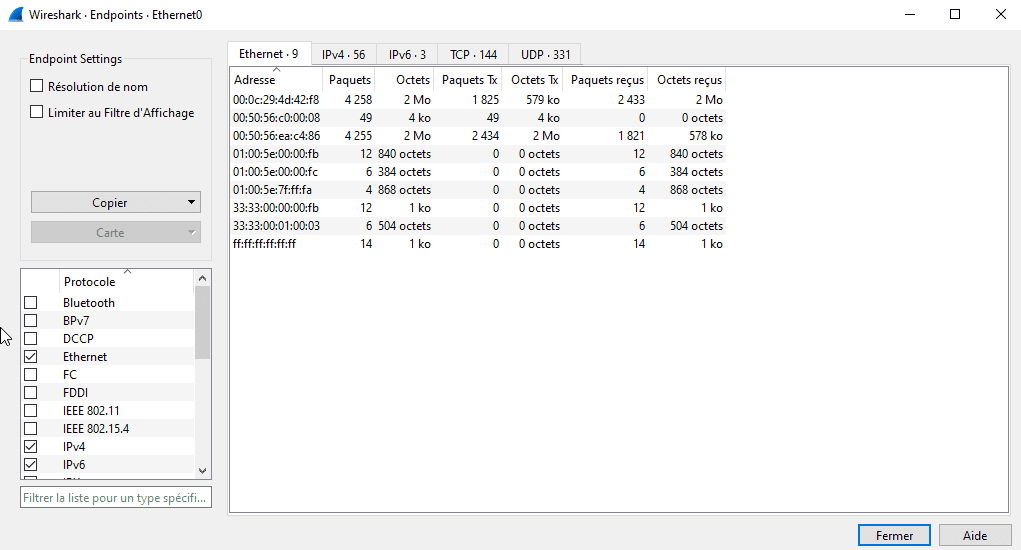The image size is (1021, 550).
Task: Toggle Limiter au Filtre d'Affichage checkbox
Action: point(36,112)
